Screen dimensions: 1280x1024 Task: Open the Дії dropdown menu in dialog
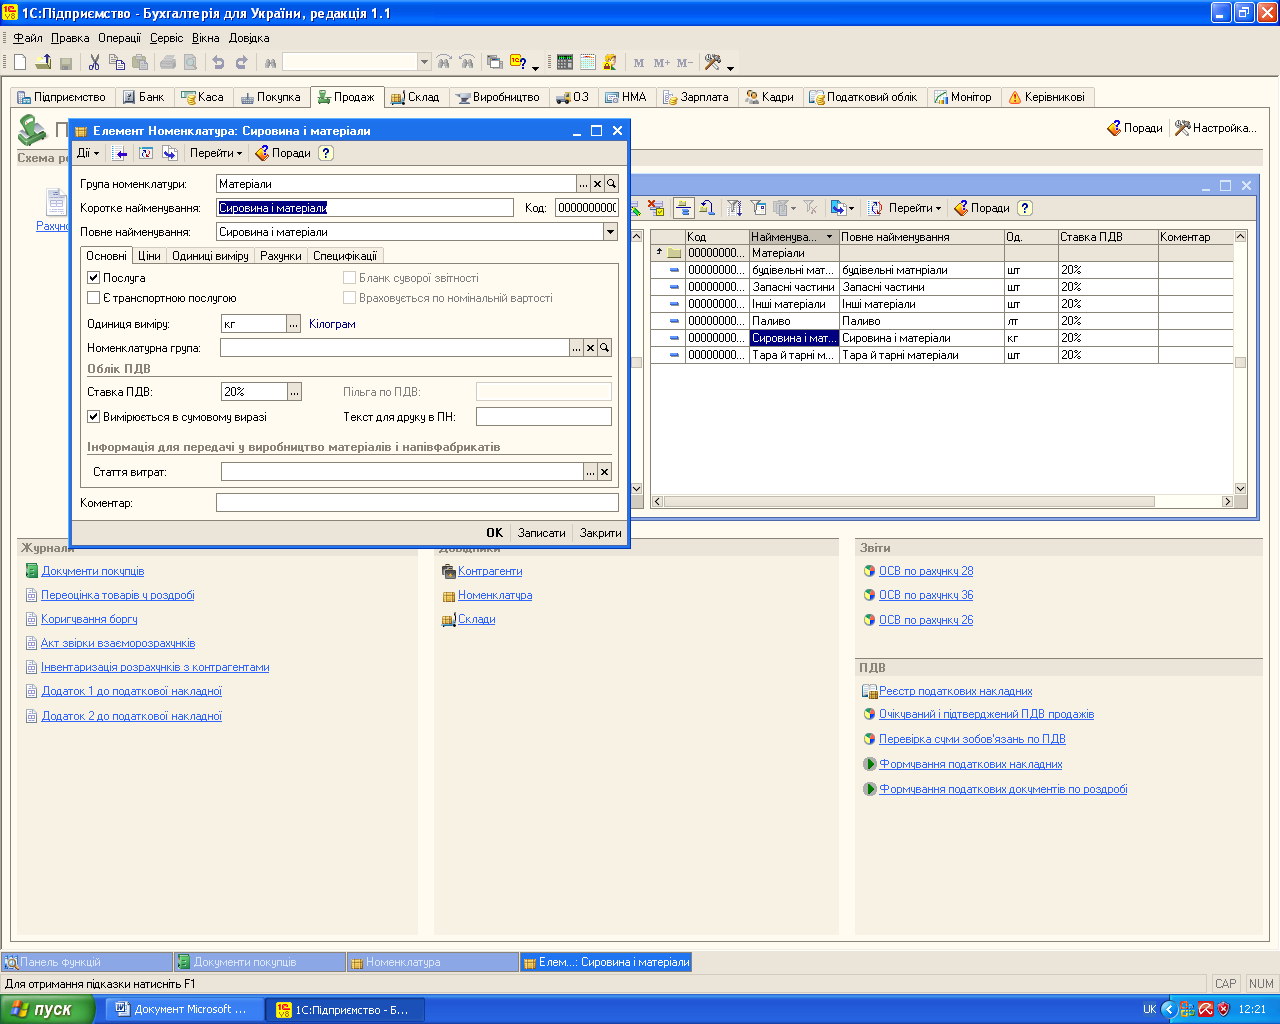coord(89,153)
